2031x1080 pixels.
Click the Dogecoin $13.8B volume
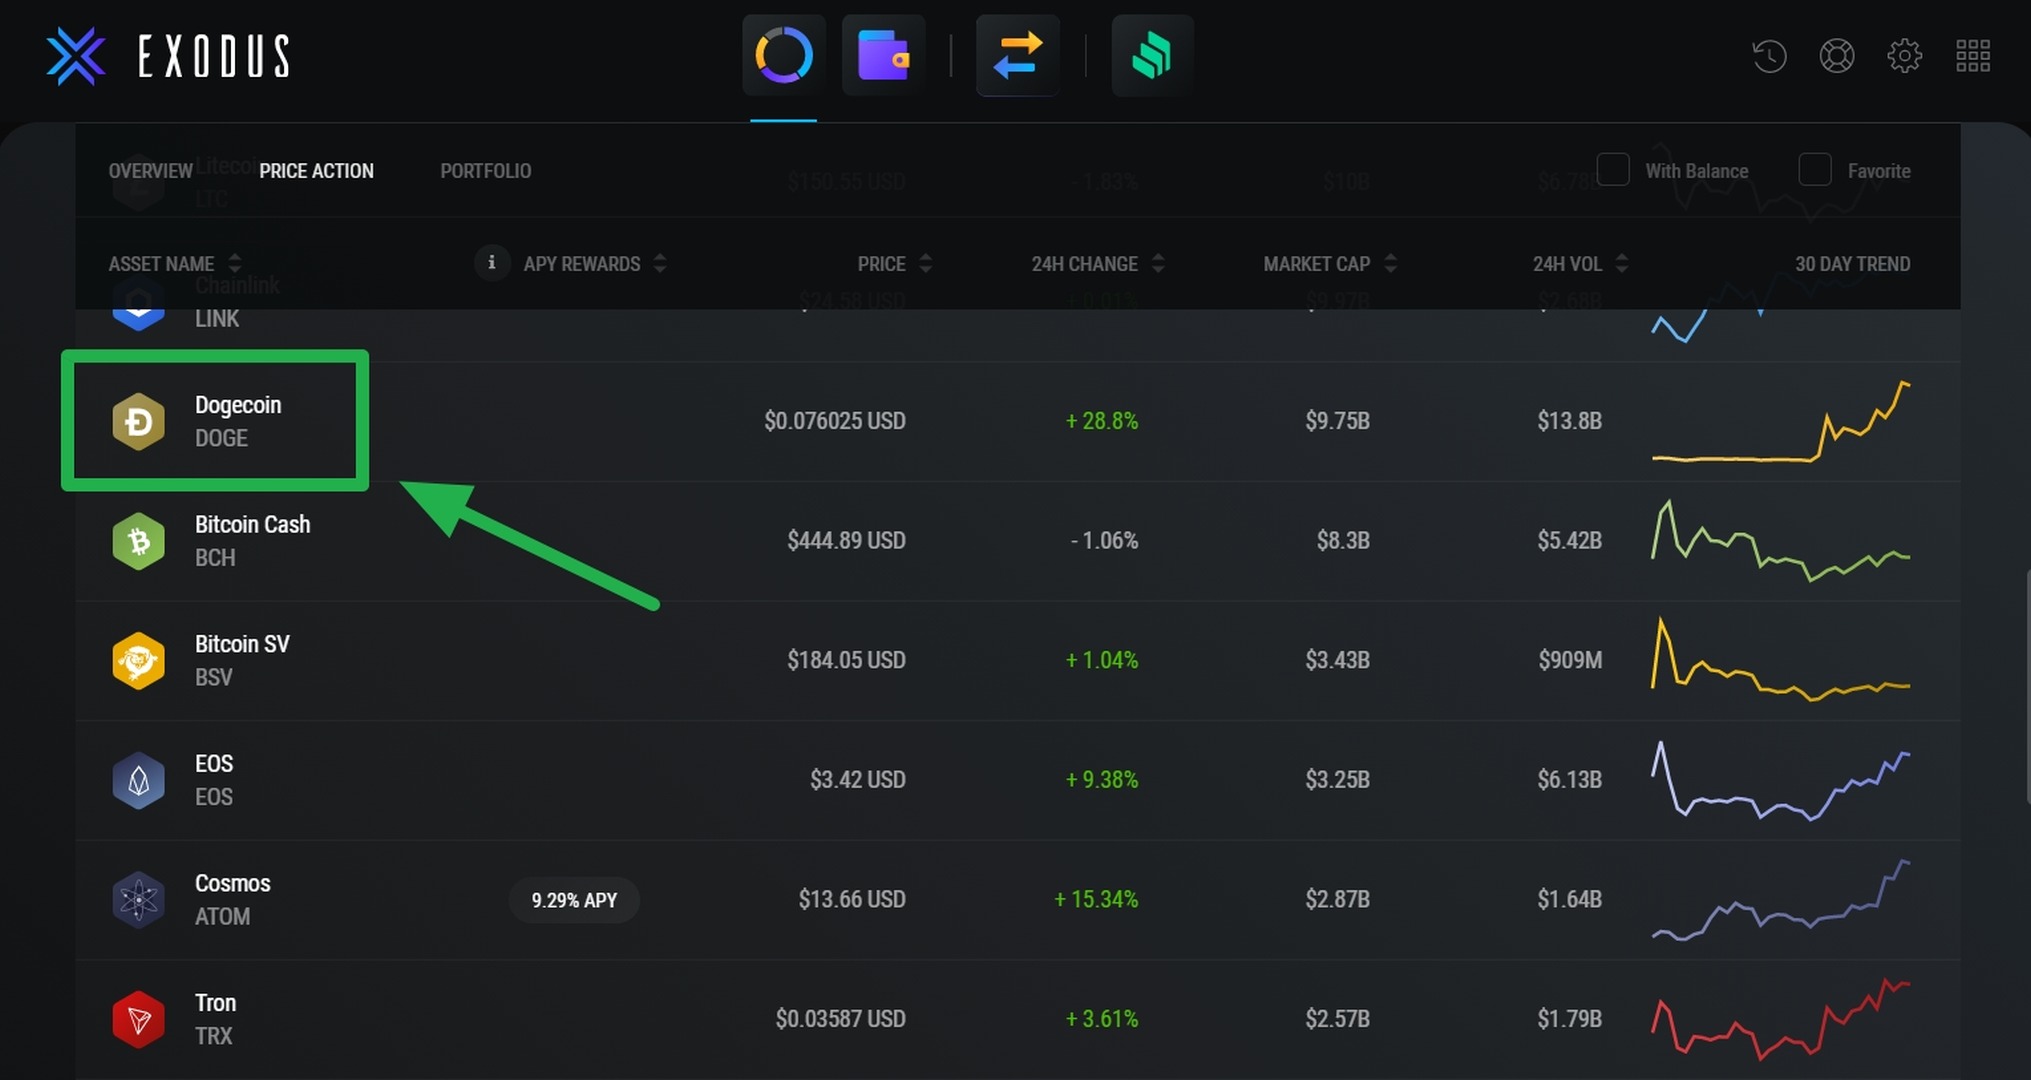(1569, 421)
